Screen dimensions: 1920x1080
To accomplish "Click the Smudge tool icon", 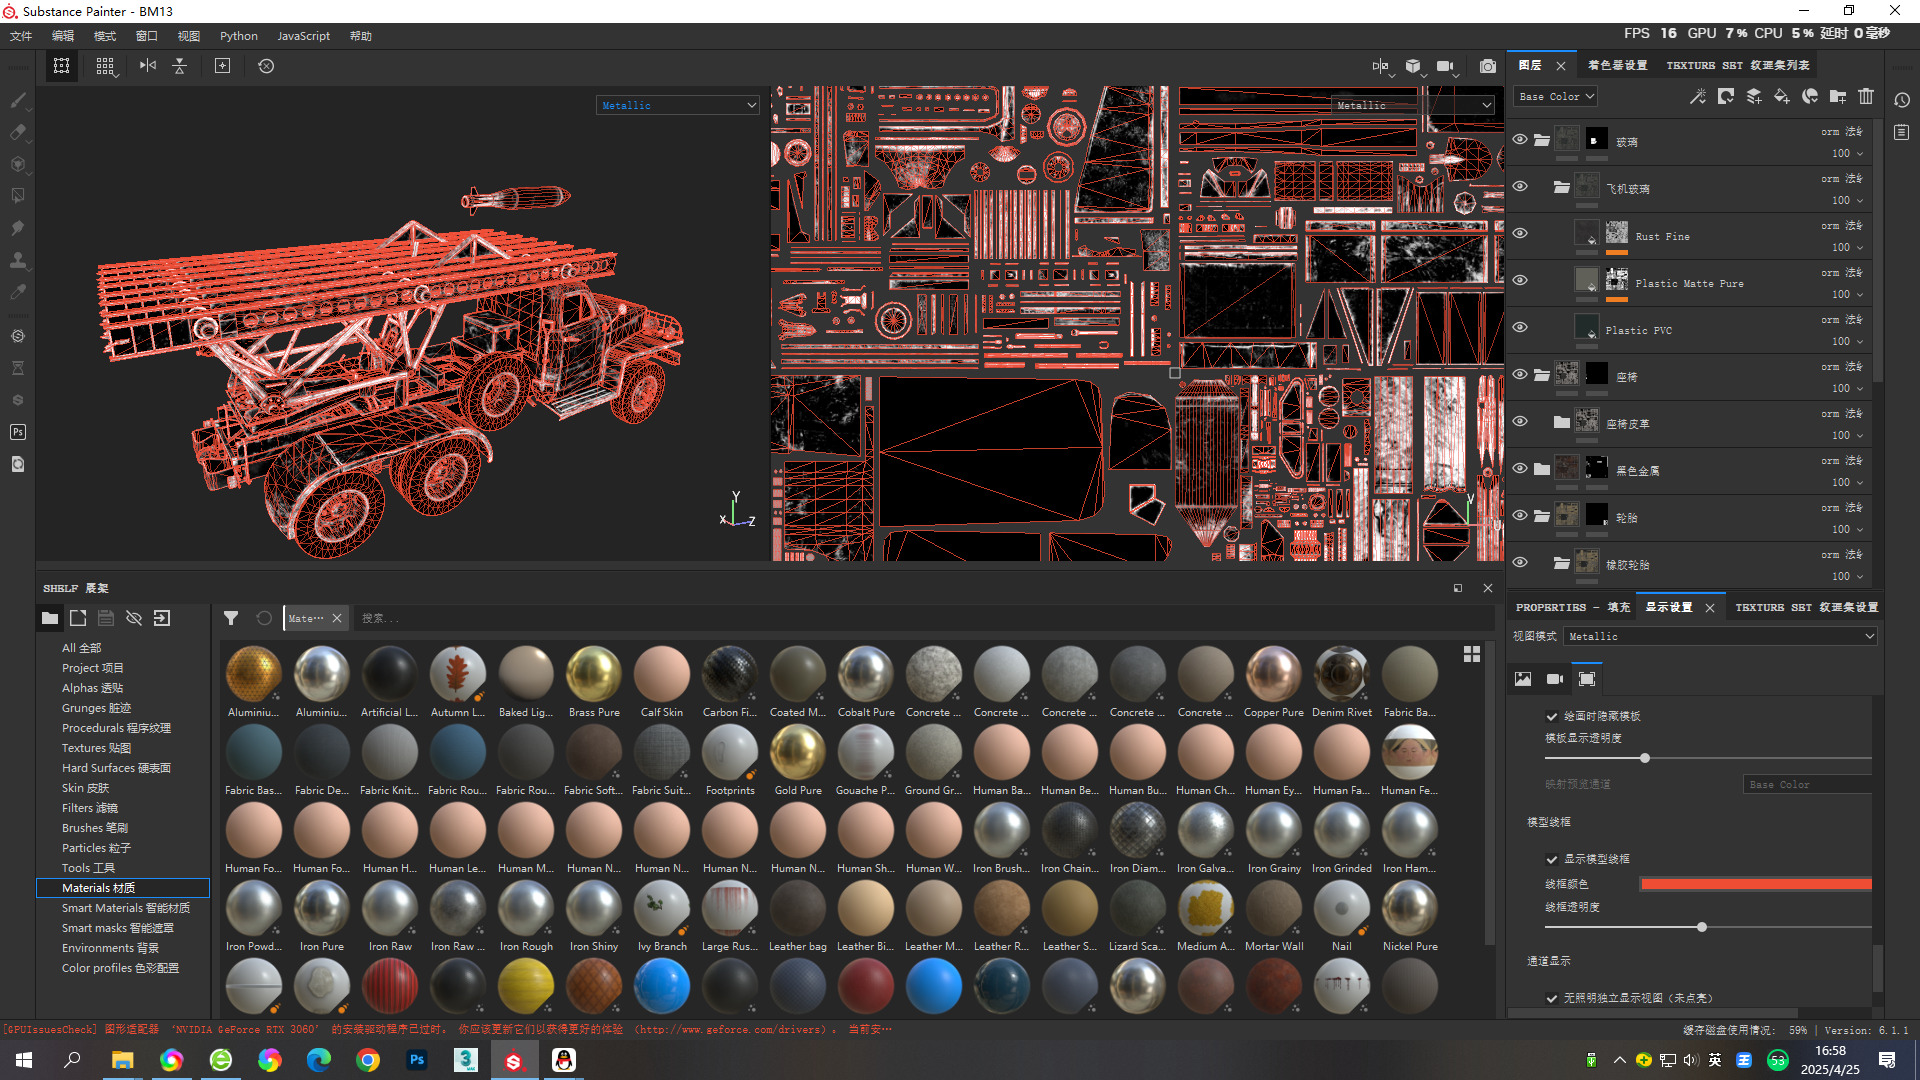I will (18, 228).
